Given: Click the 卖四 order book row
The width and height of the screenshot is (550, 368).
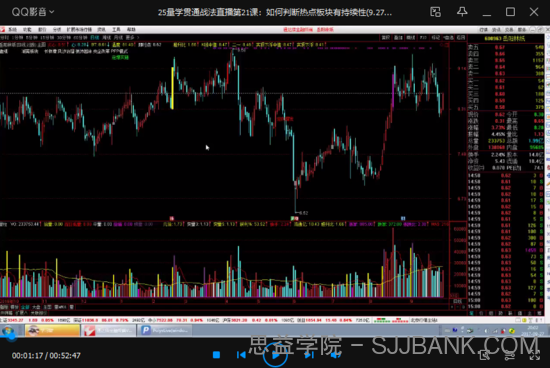Looking at the screenshot, I should tap(505, 54).
